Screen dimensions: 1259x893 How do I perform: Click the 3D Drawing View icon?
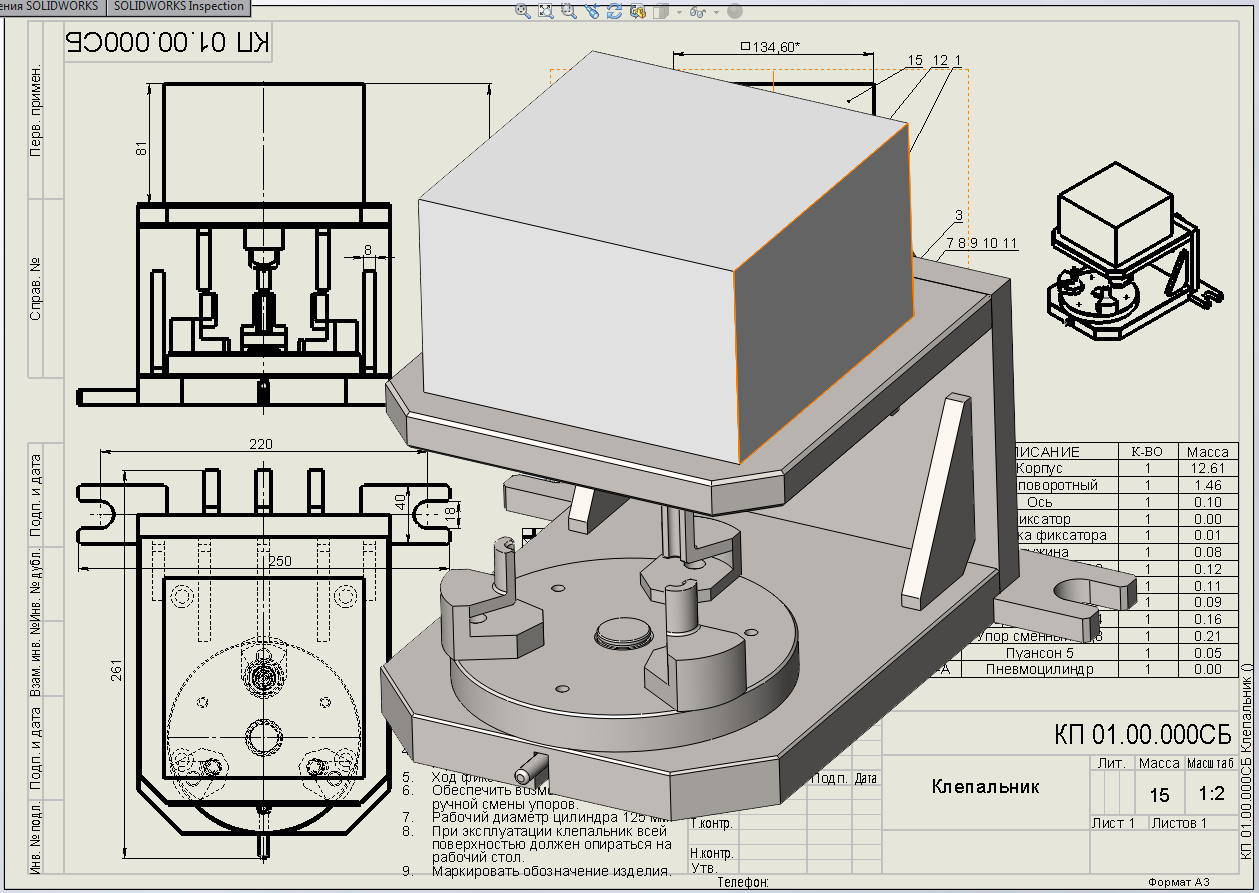point(637,11)
